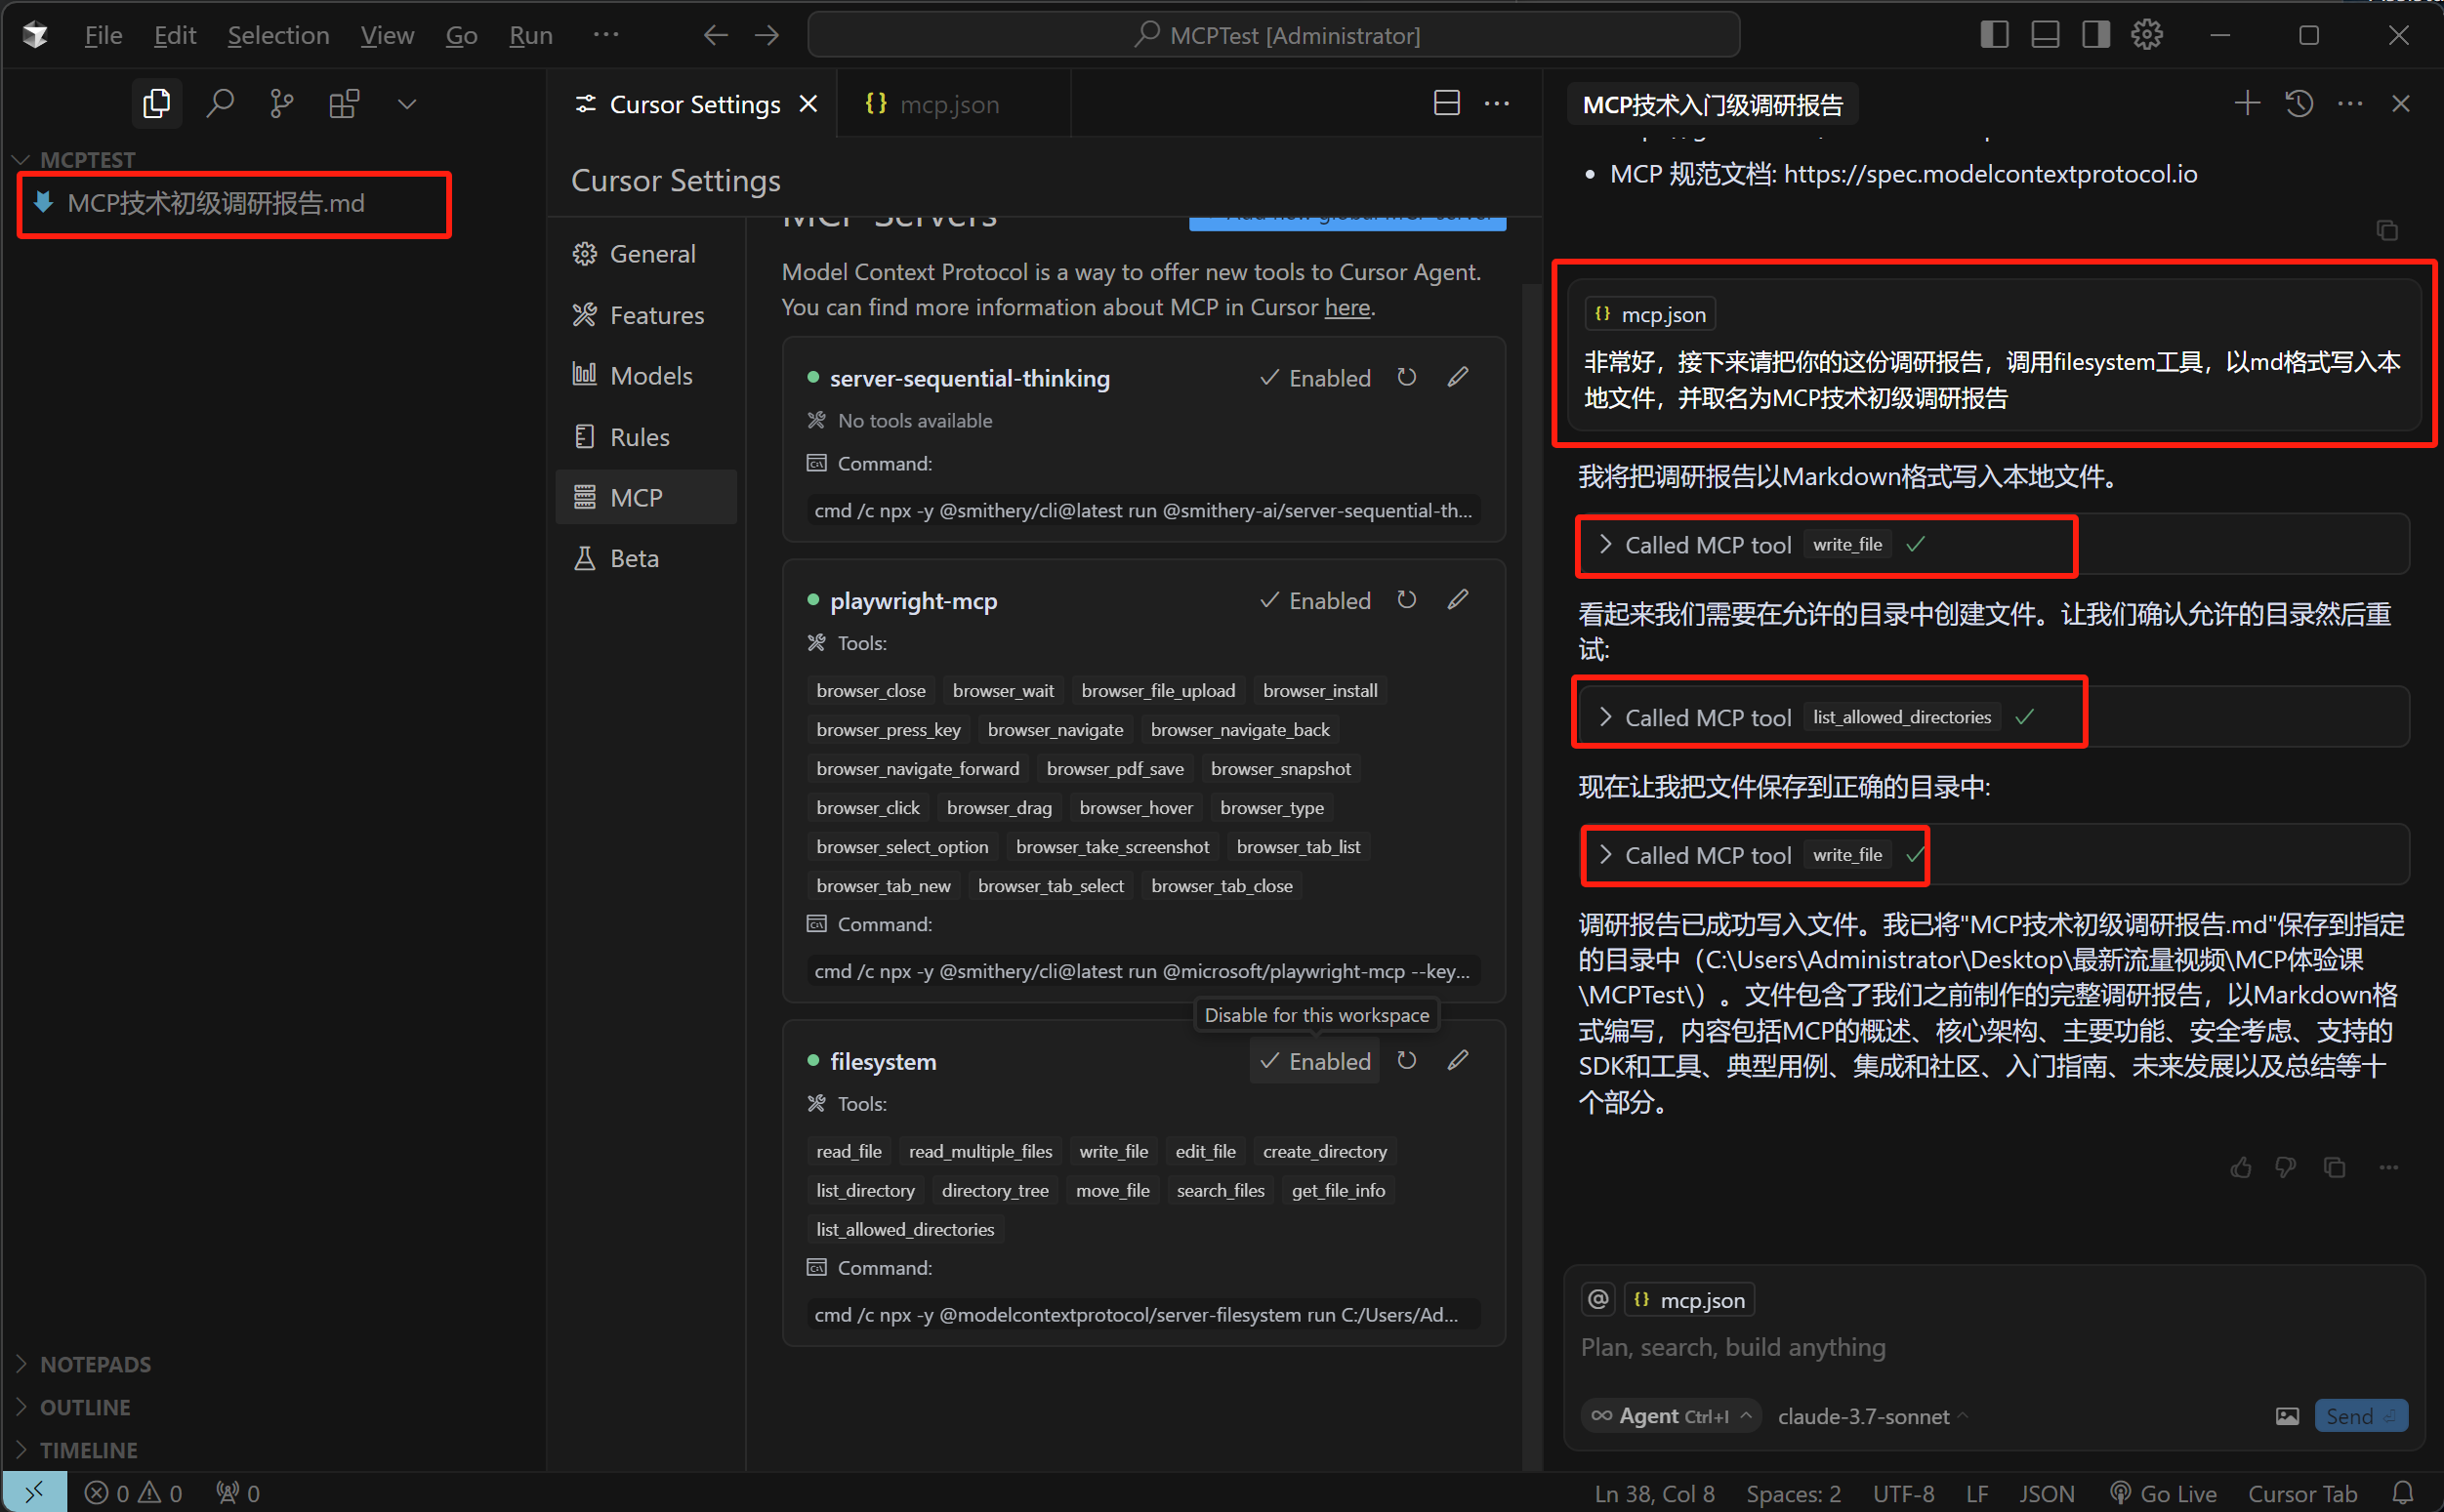Start a new chat with plus icon
This screenshot has width=2444, height=1512.
(2247, 103)
